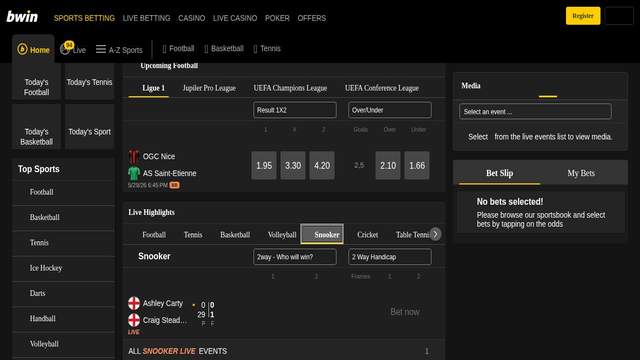Open the A-Z Sports hamburger menu
The height and width of the screenshot is (360, 640).
(119, 50)
